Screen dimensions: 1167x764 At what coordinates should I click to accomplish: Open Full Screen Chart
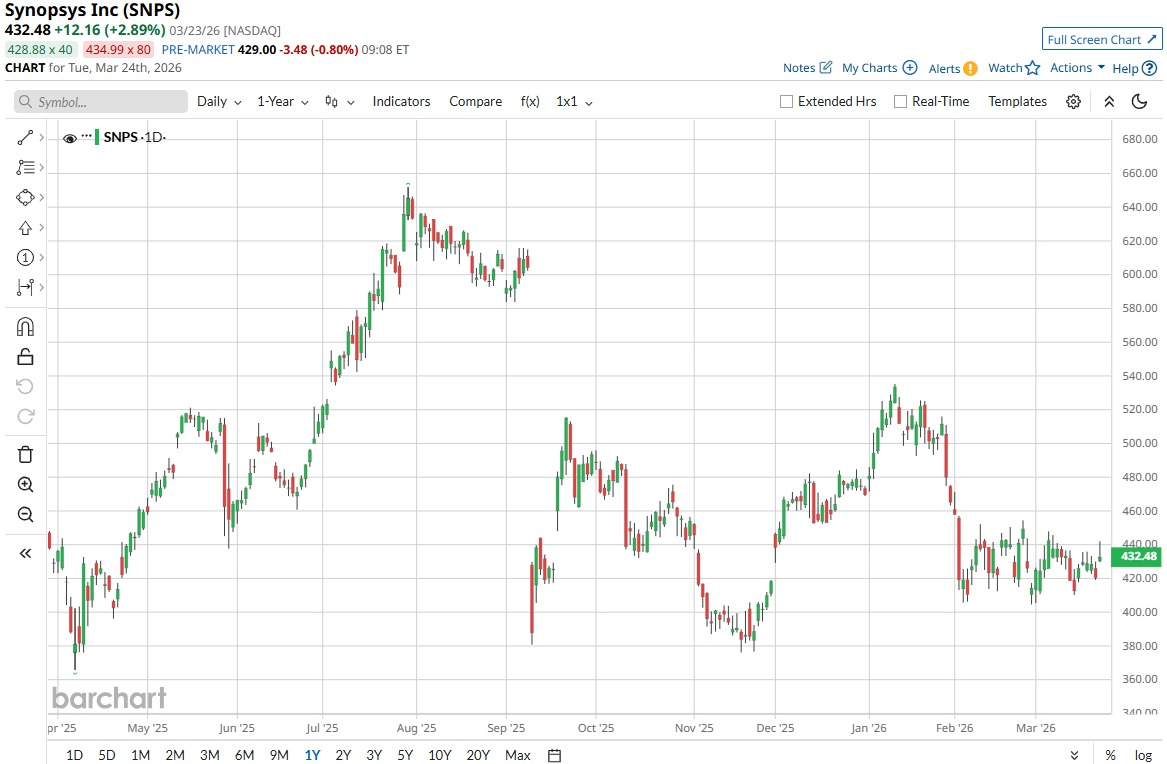(x=1102, y=39)
